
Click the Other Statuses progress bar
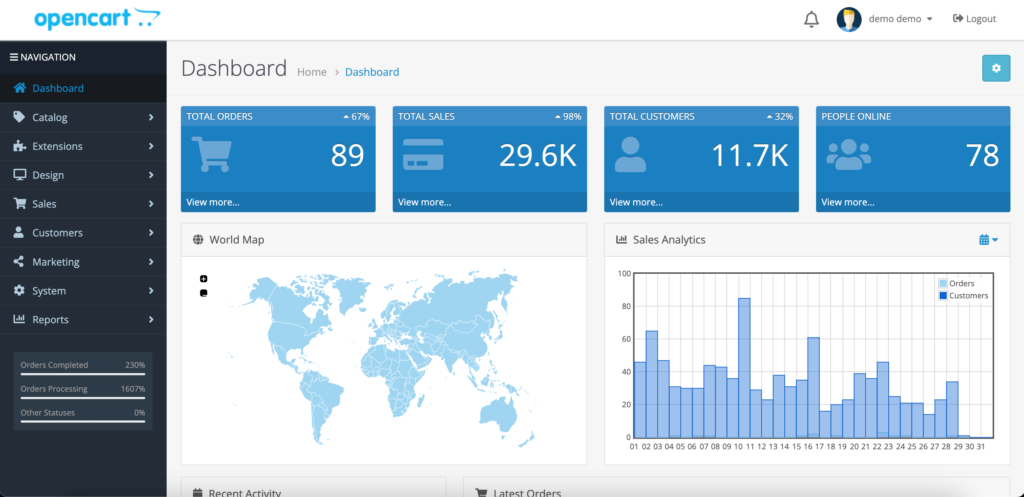[x=82, y=421]
